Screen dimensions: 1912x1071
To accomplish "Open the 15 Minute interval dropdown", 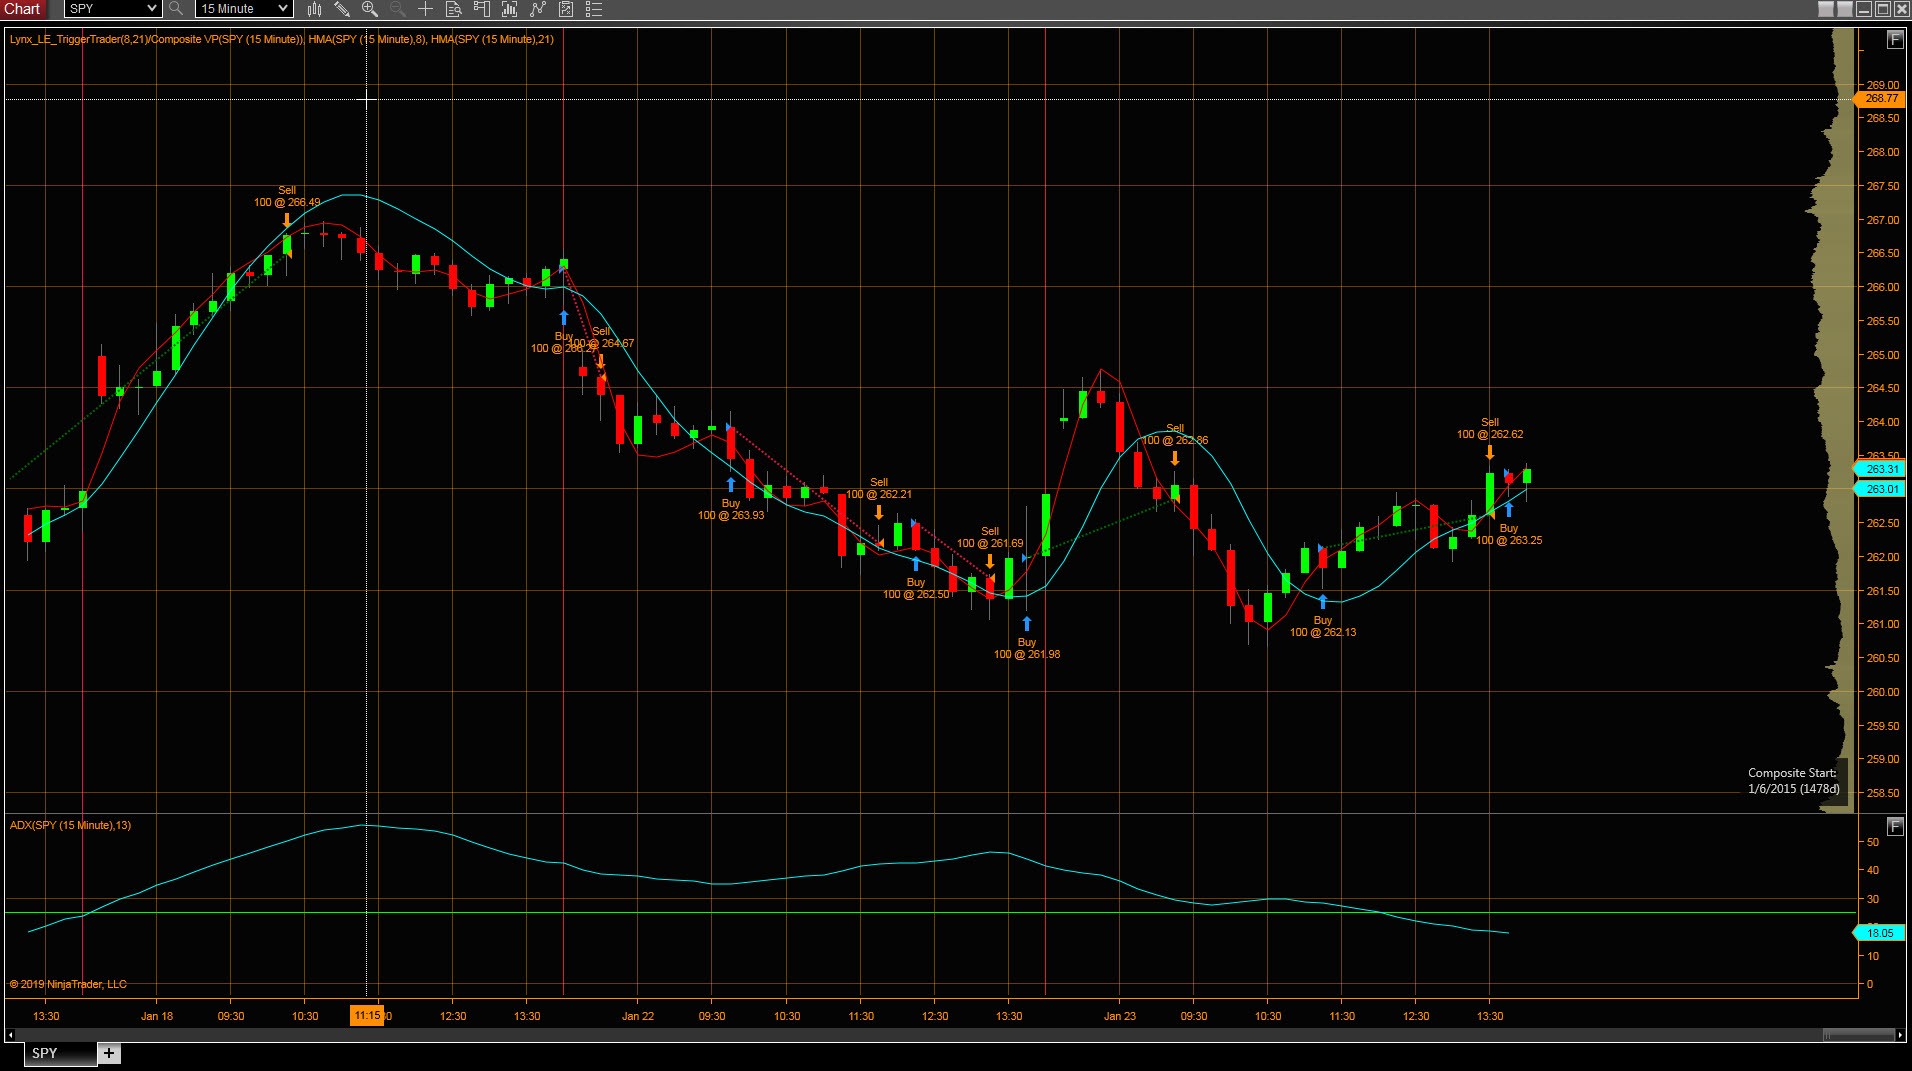I will click(x=243, y=9).
